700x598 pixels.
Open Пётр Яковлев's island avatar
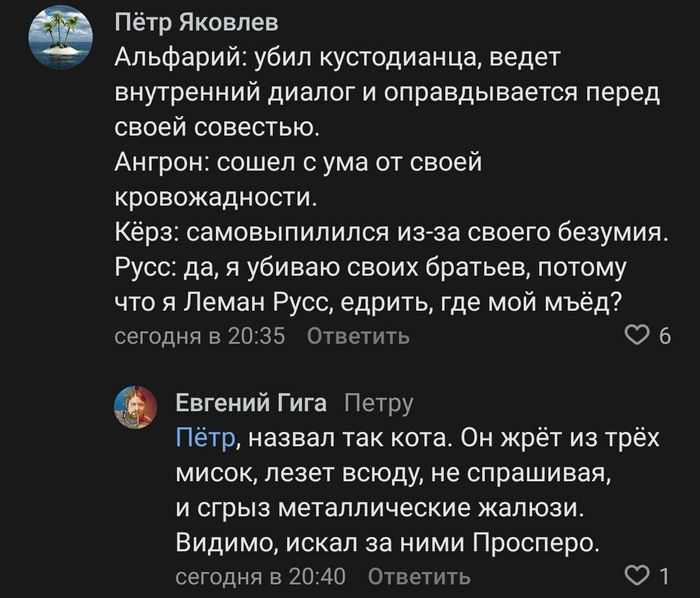[x=67, y=37]
